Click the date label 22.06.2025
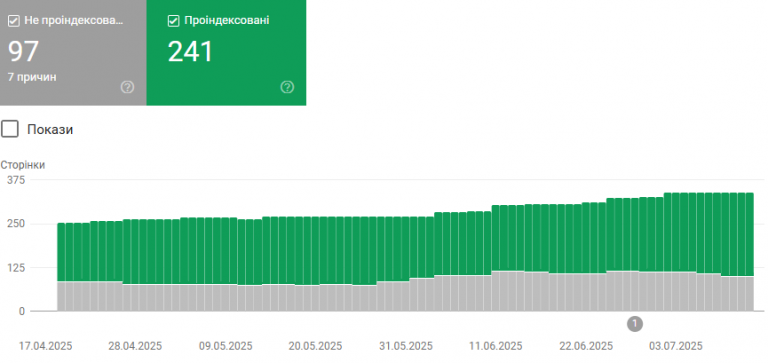This screenshot has width=768, height=363. coord(586,346)
